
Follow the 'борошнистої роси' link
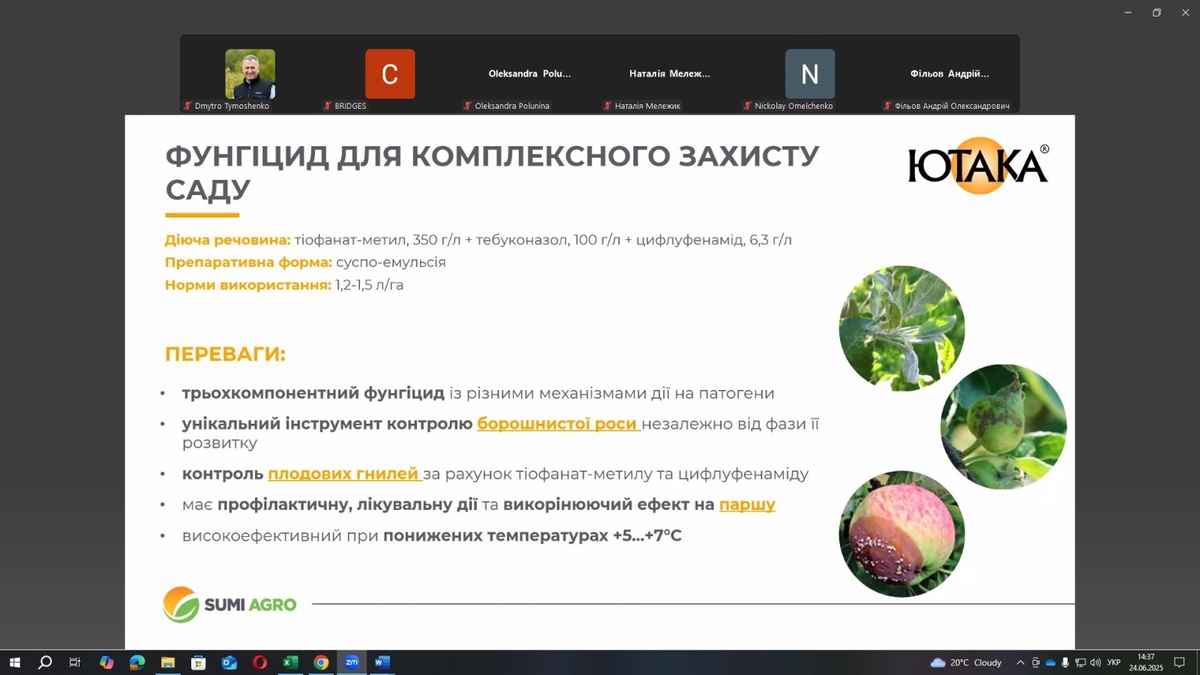coord(558,423)
